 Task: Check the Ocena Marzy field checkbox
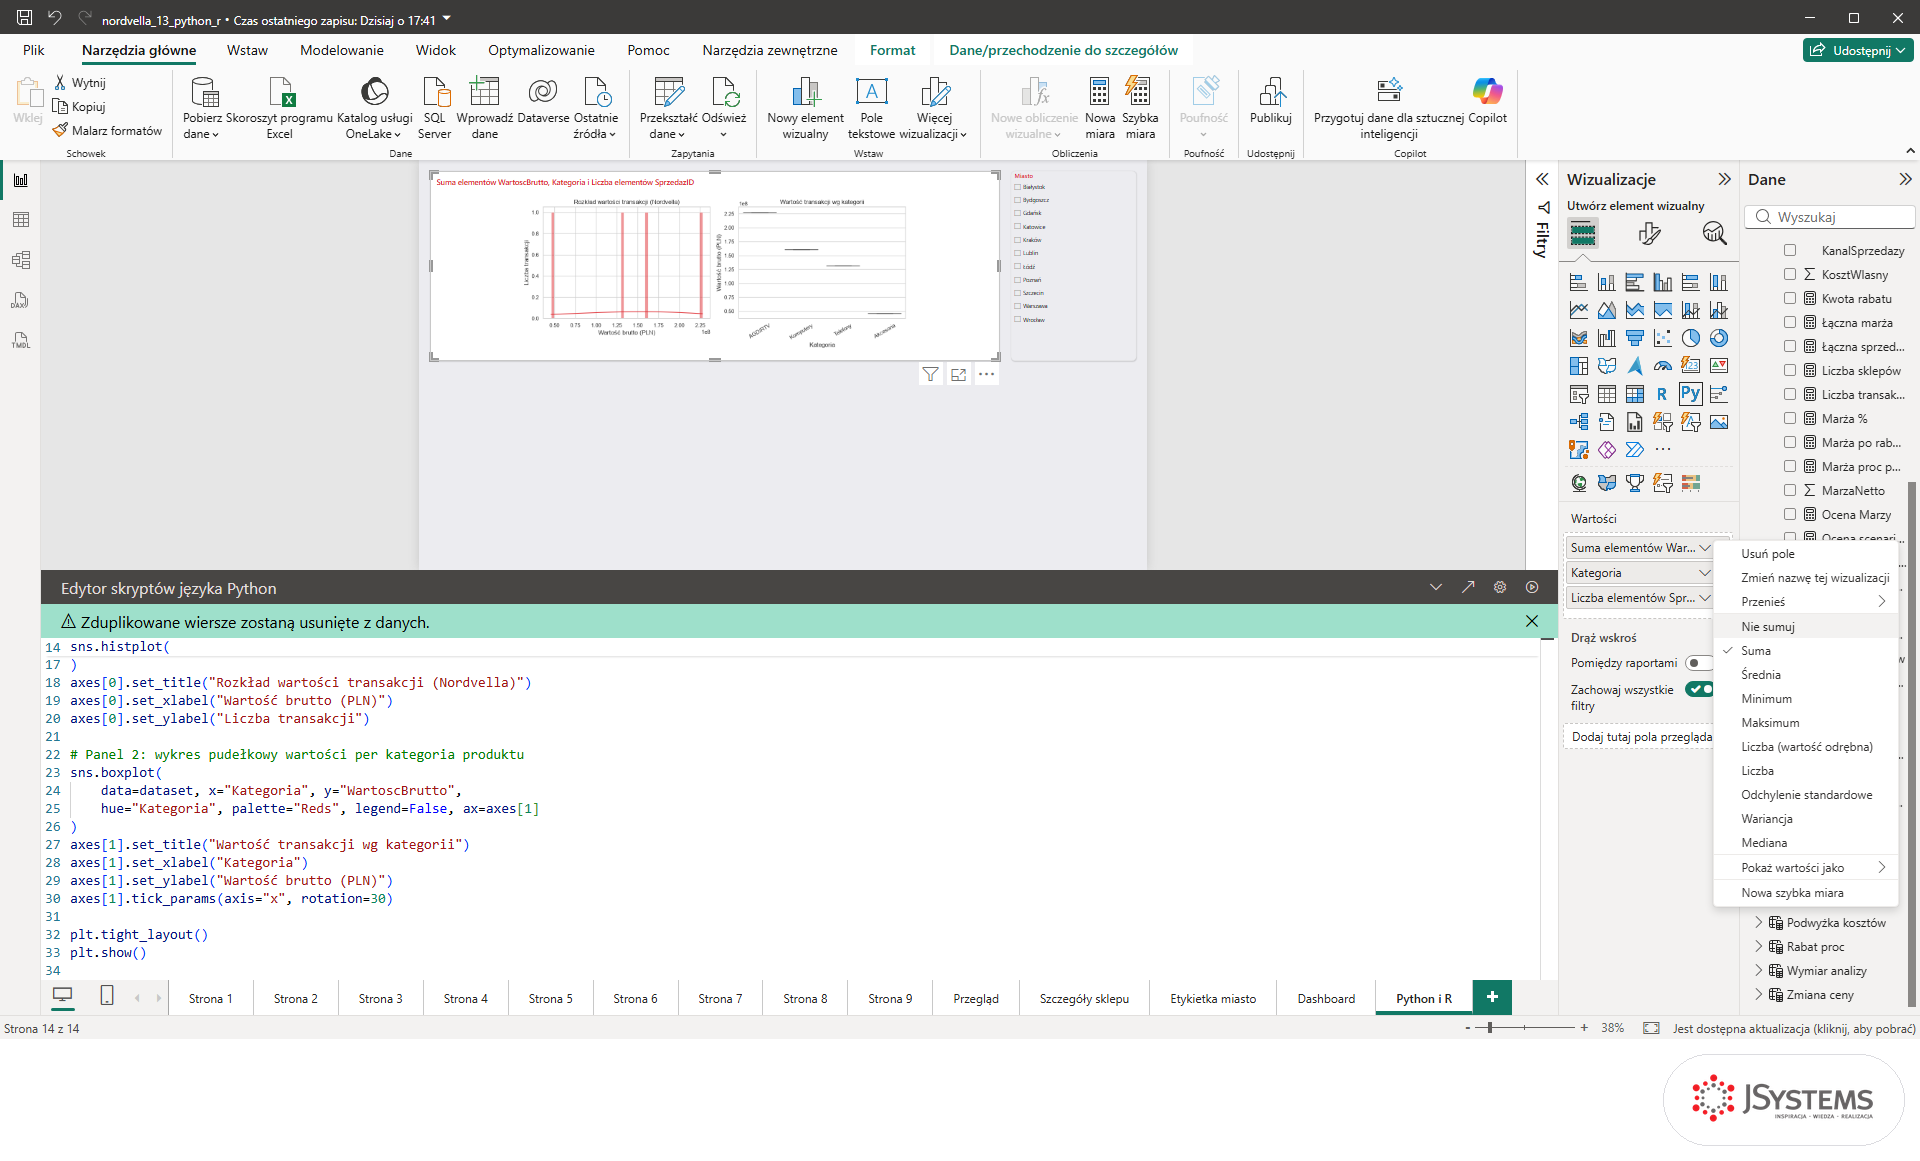point(1790,514)
